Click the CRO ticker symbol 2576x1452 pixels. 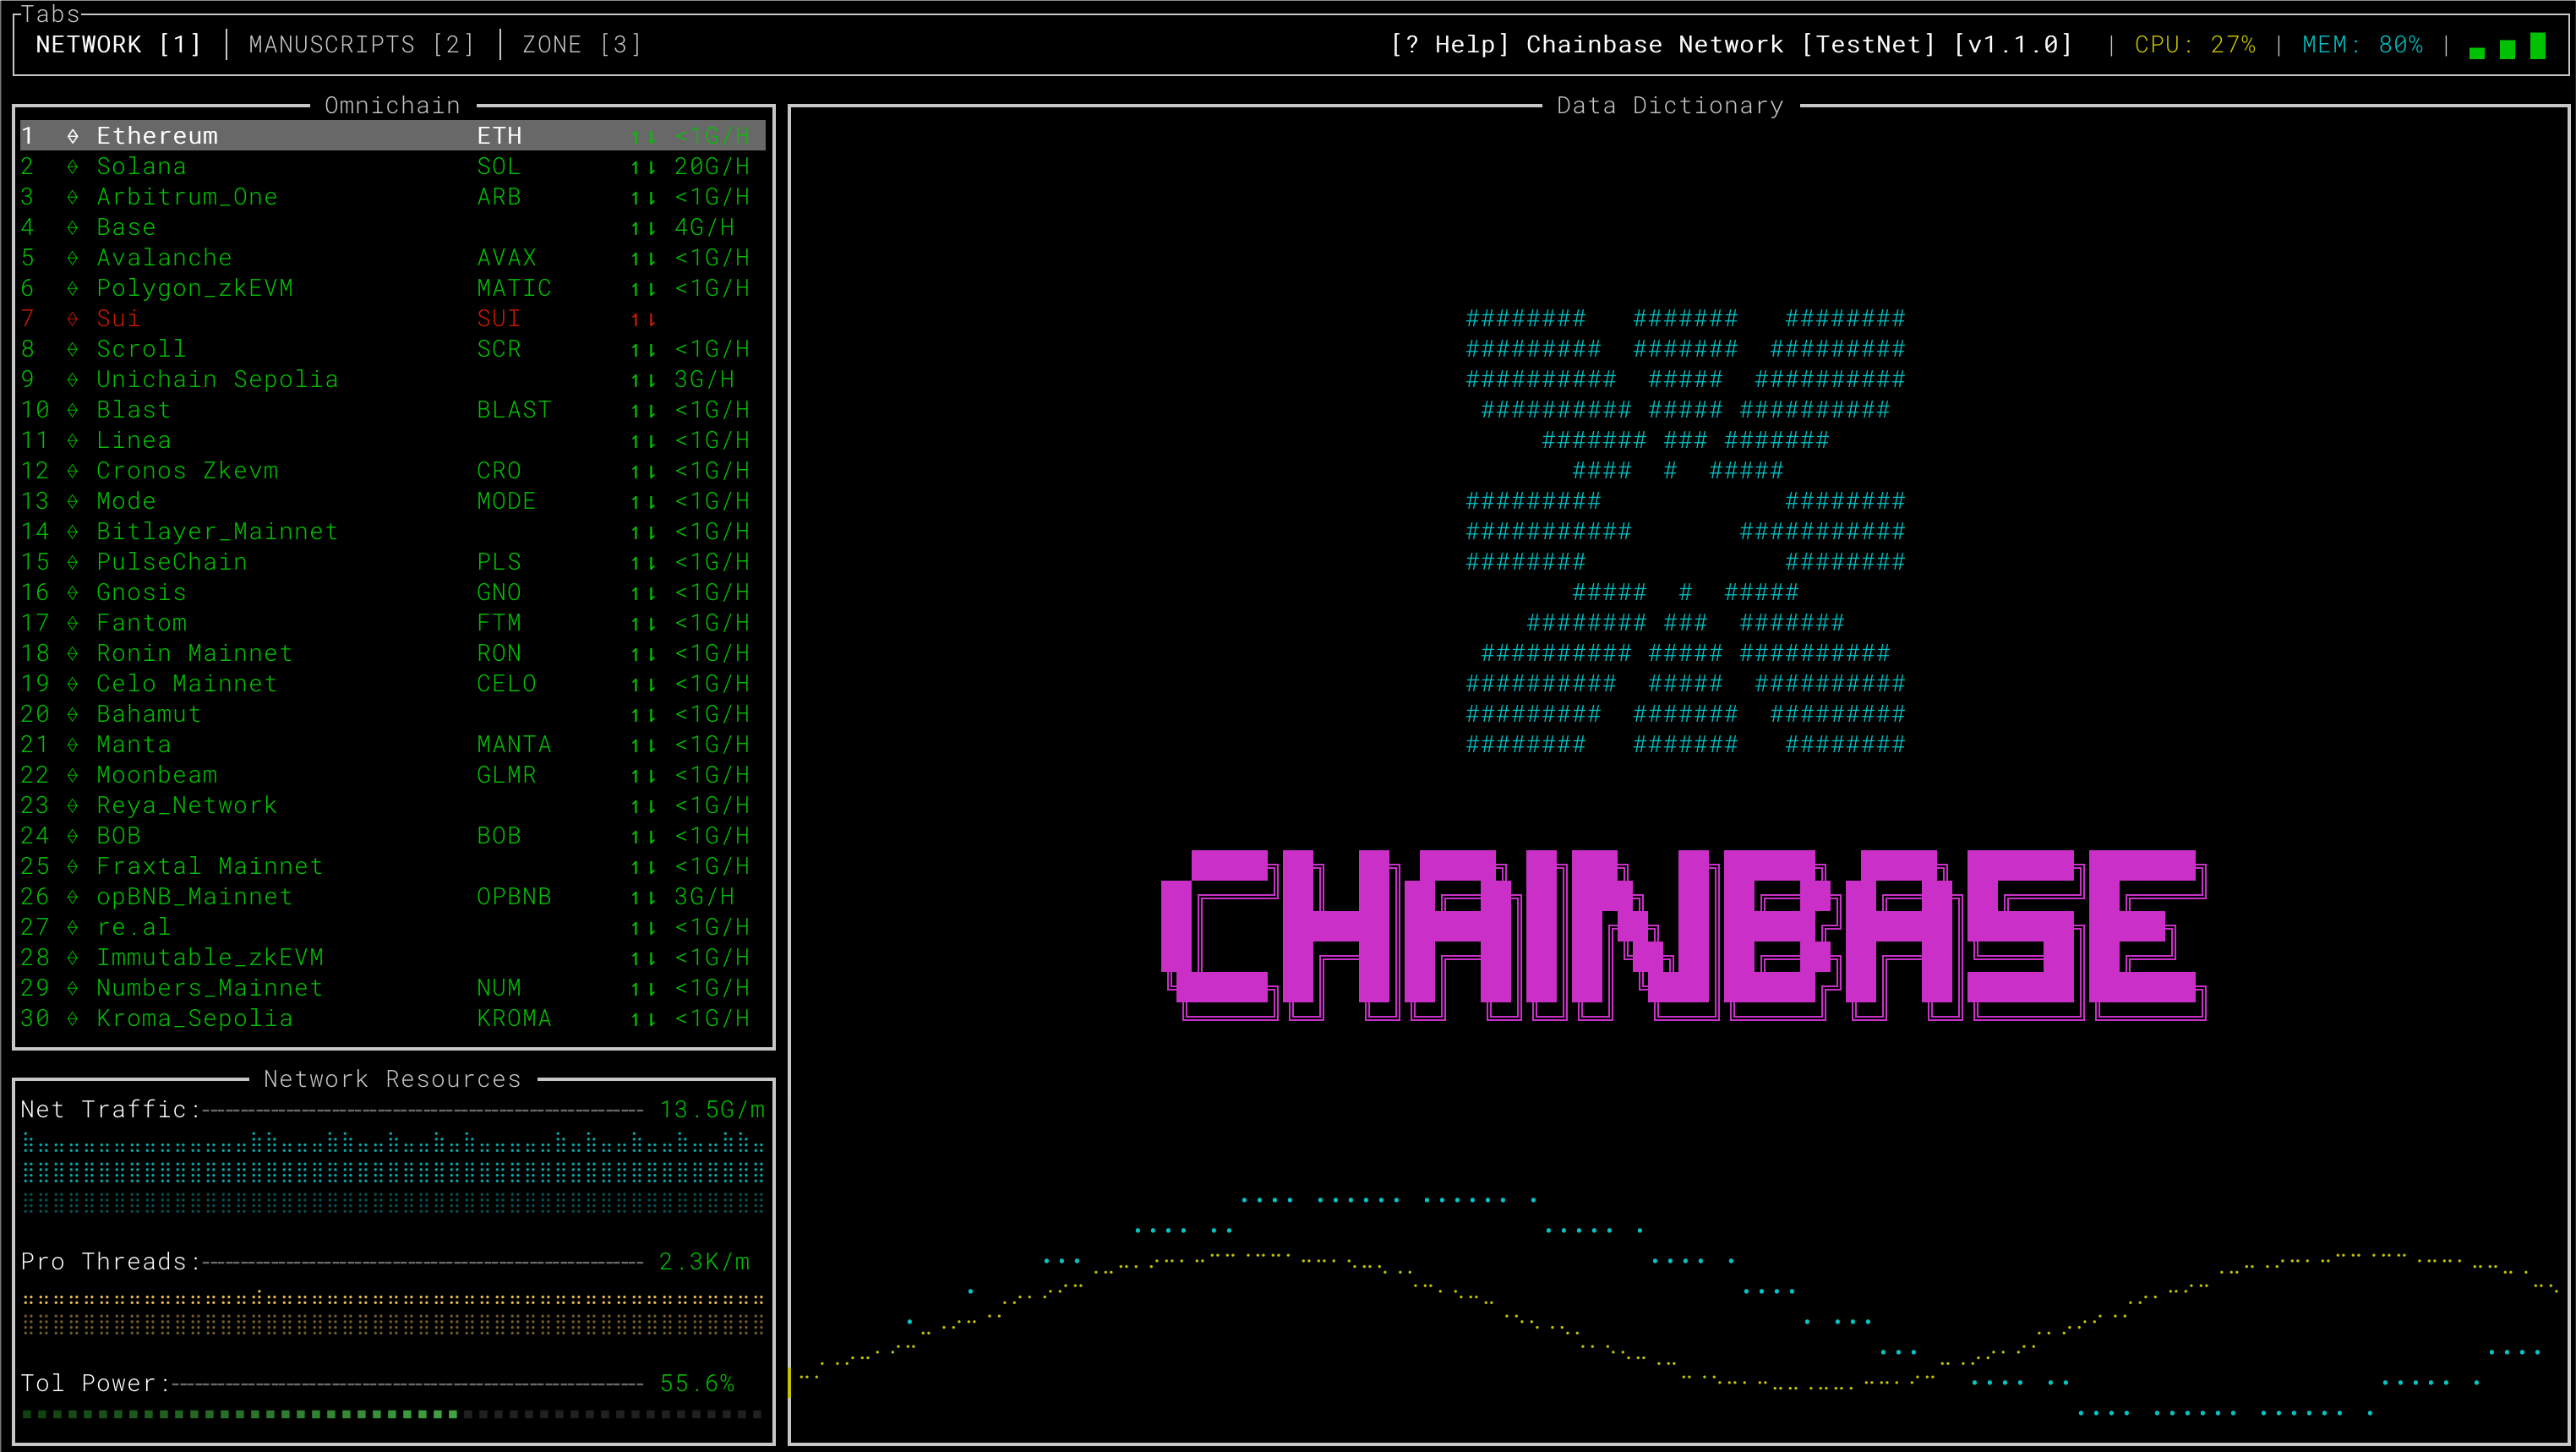point(499,471)
